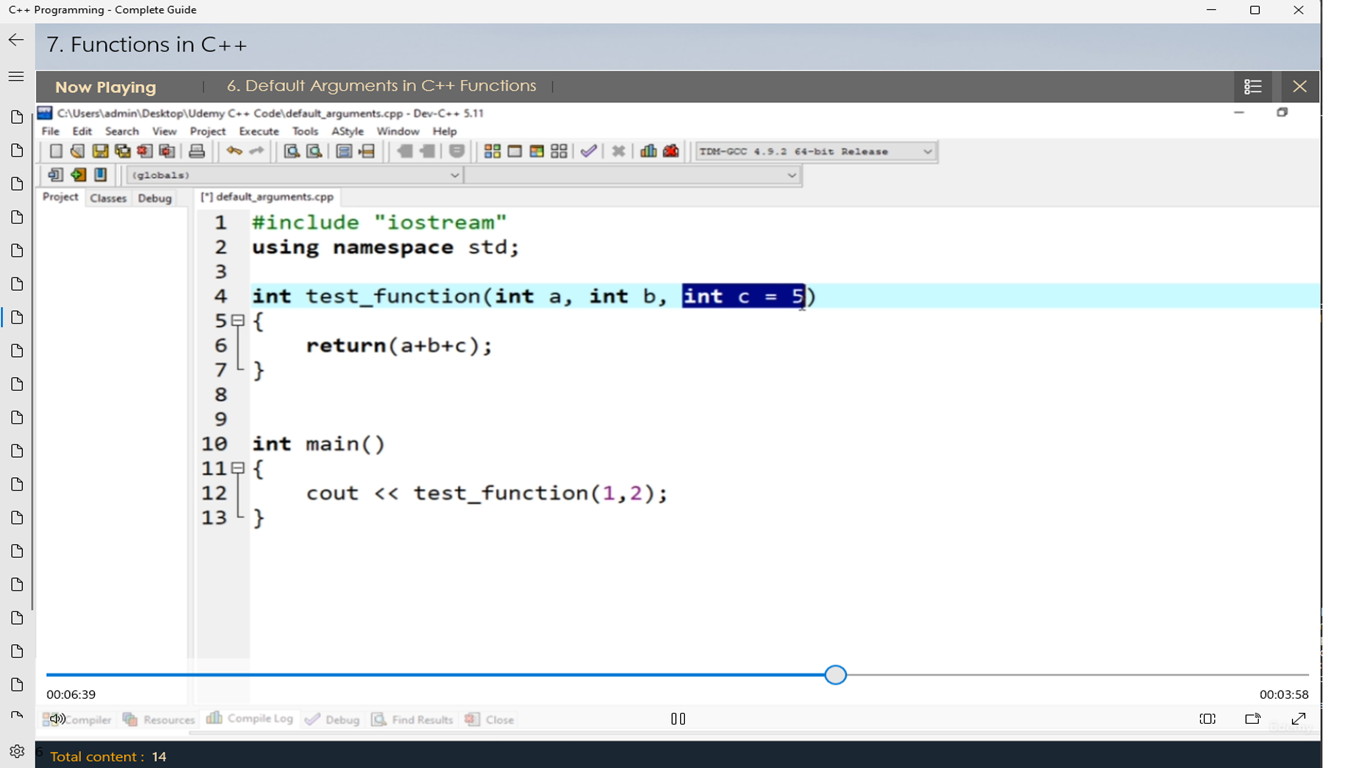Image resolution: width=1366 pixels, height=768 pixels.
Task: Select the Rebuild All toolbar icon
Action: tap(560, 150)
